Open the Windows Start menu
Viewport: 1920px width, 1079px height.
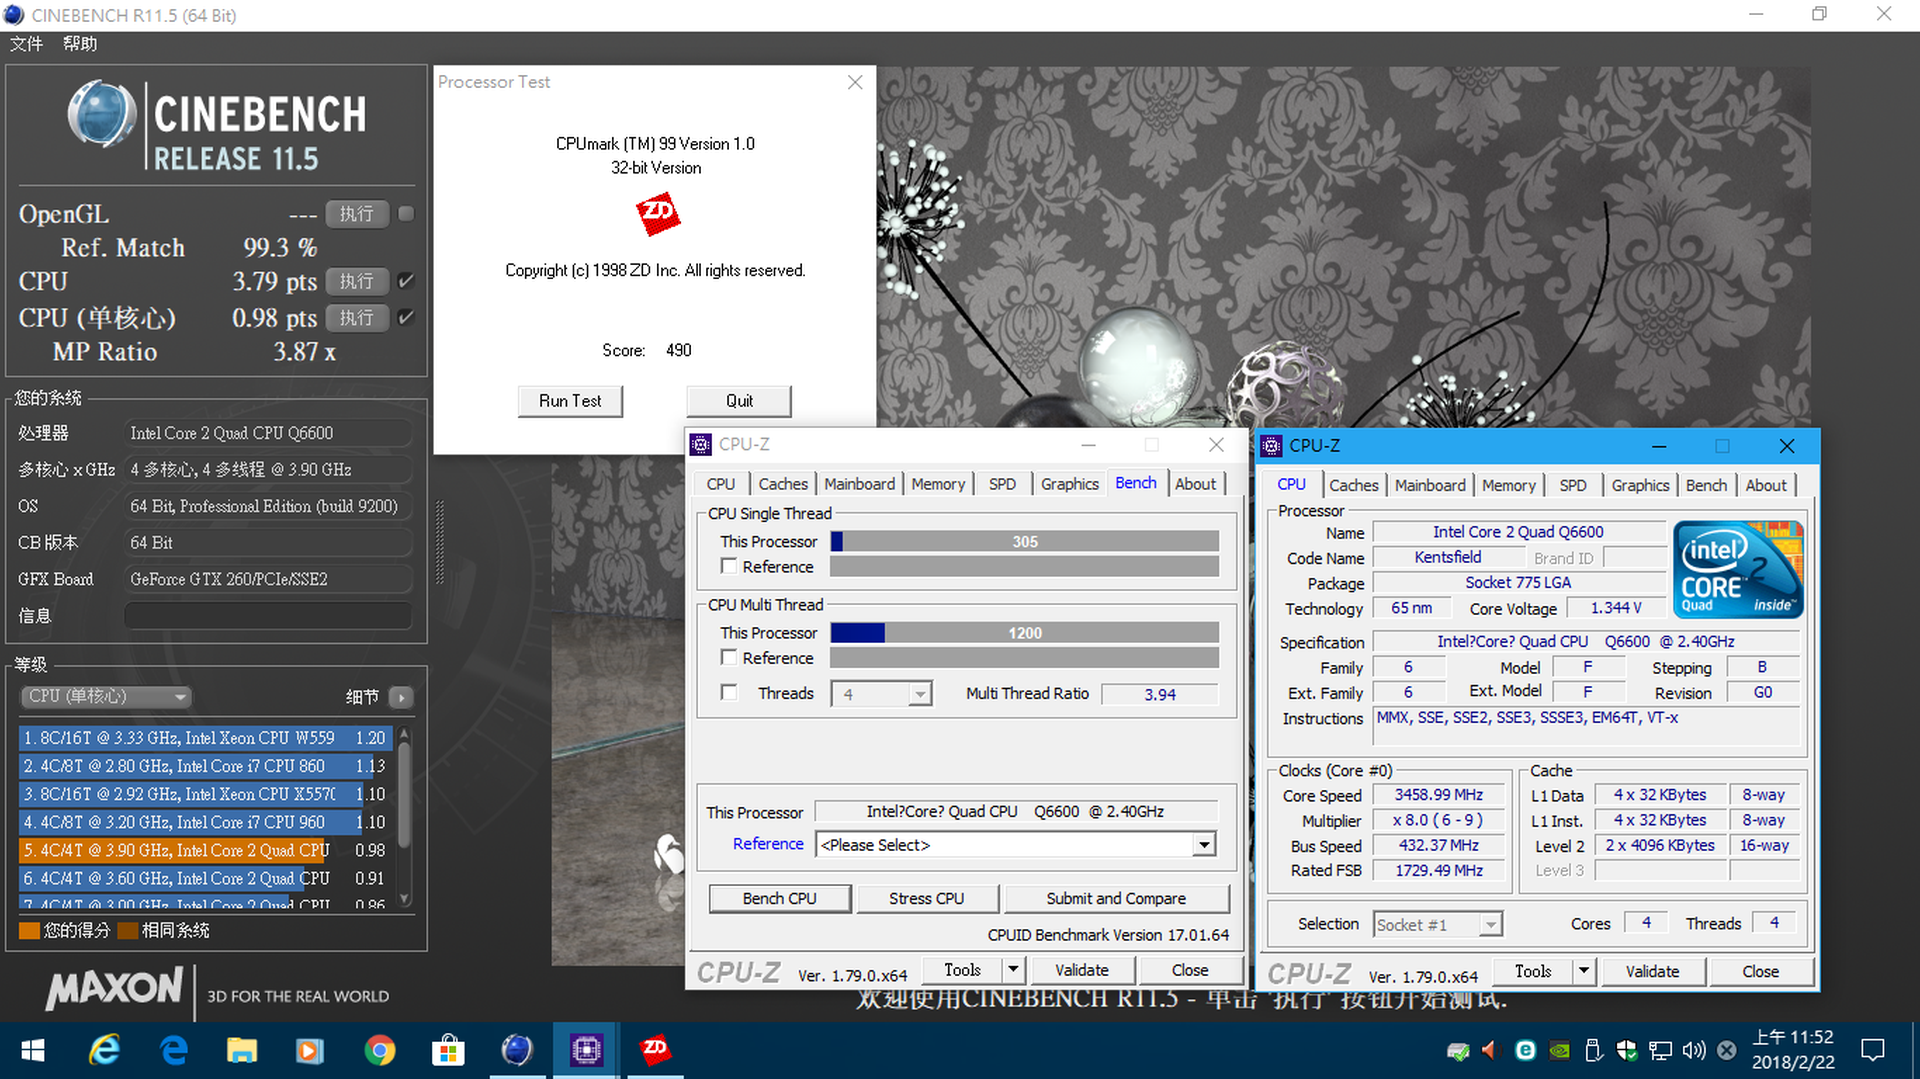tap(32, 1050)
